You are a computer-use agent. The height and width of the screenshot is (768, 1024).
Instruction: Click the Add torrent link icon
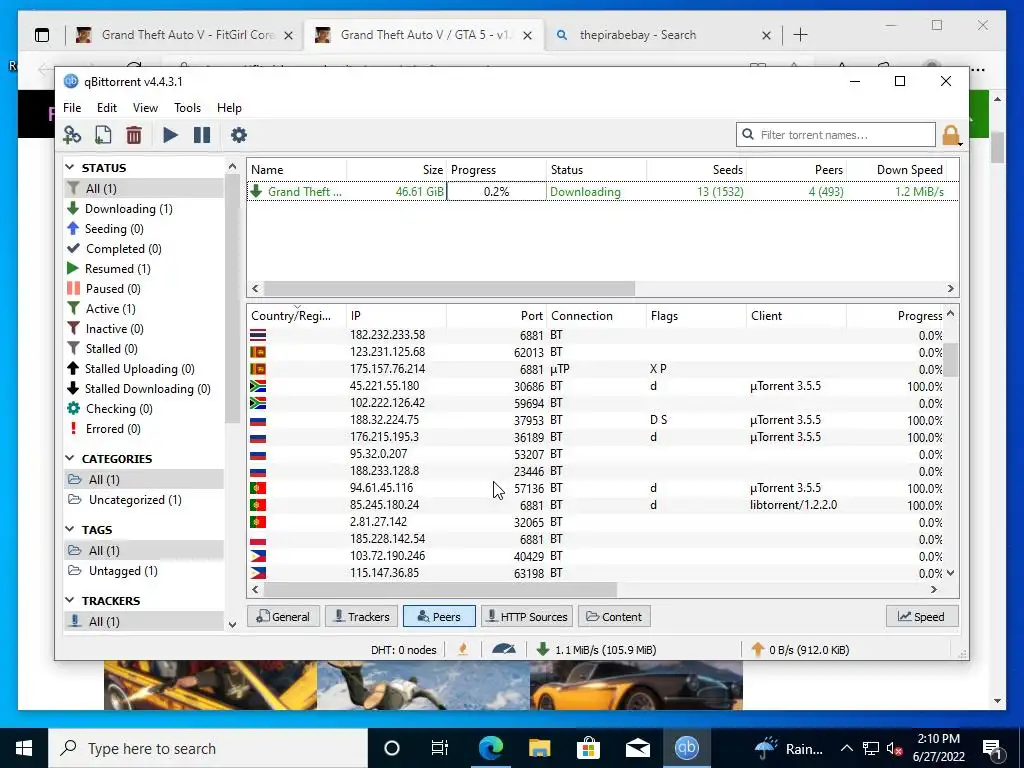tap(72, 135)
